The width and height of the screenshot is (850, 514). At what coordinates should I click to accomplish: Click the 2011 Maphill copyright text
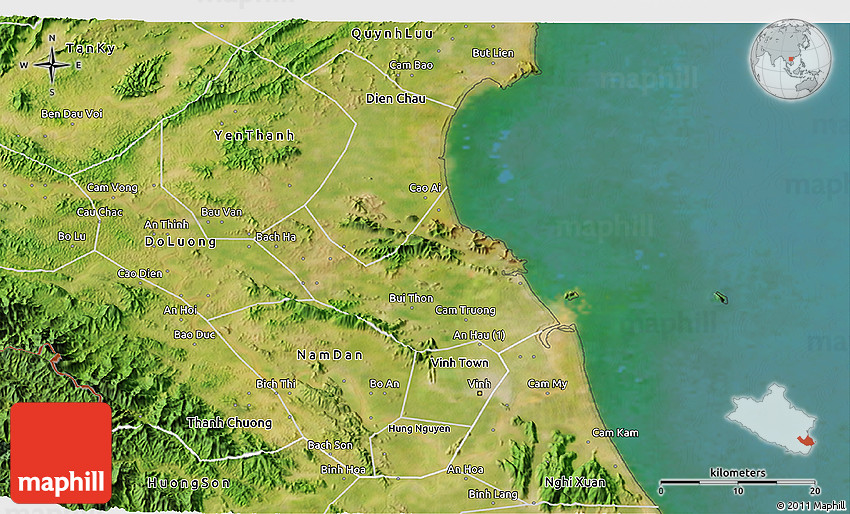coord(811,506)
